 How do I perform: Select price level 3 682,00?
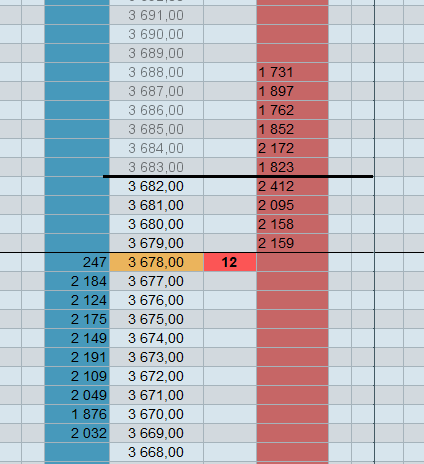pos(156,186)
